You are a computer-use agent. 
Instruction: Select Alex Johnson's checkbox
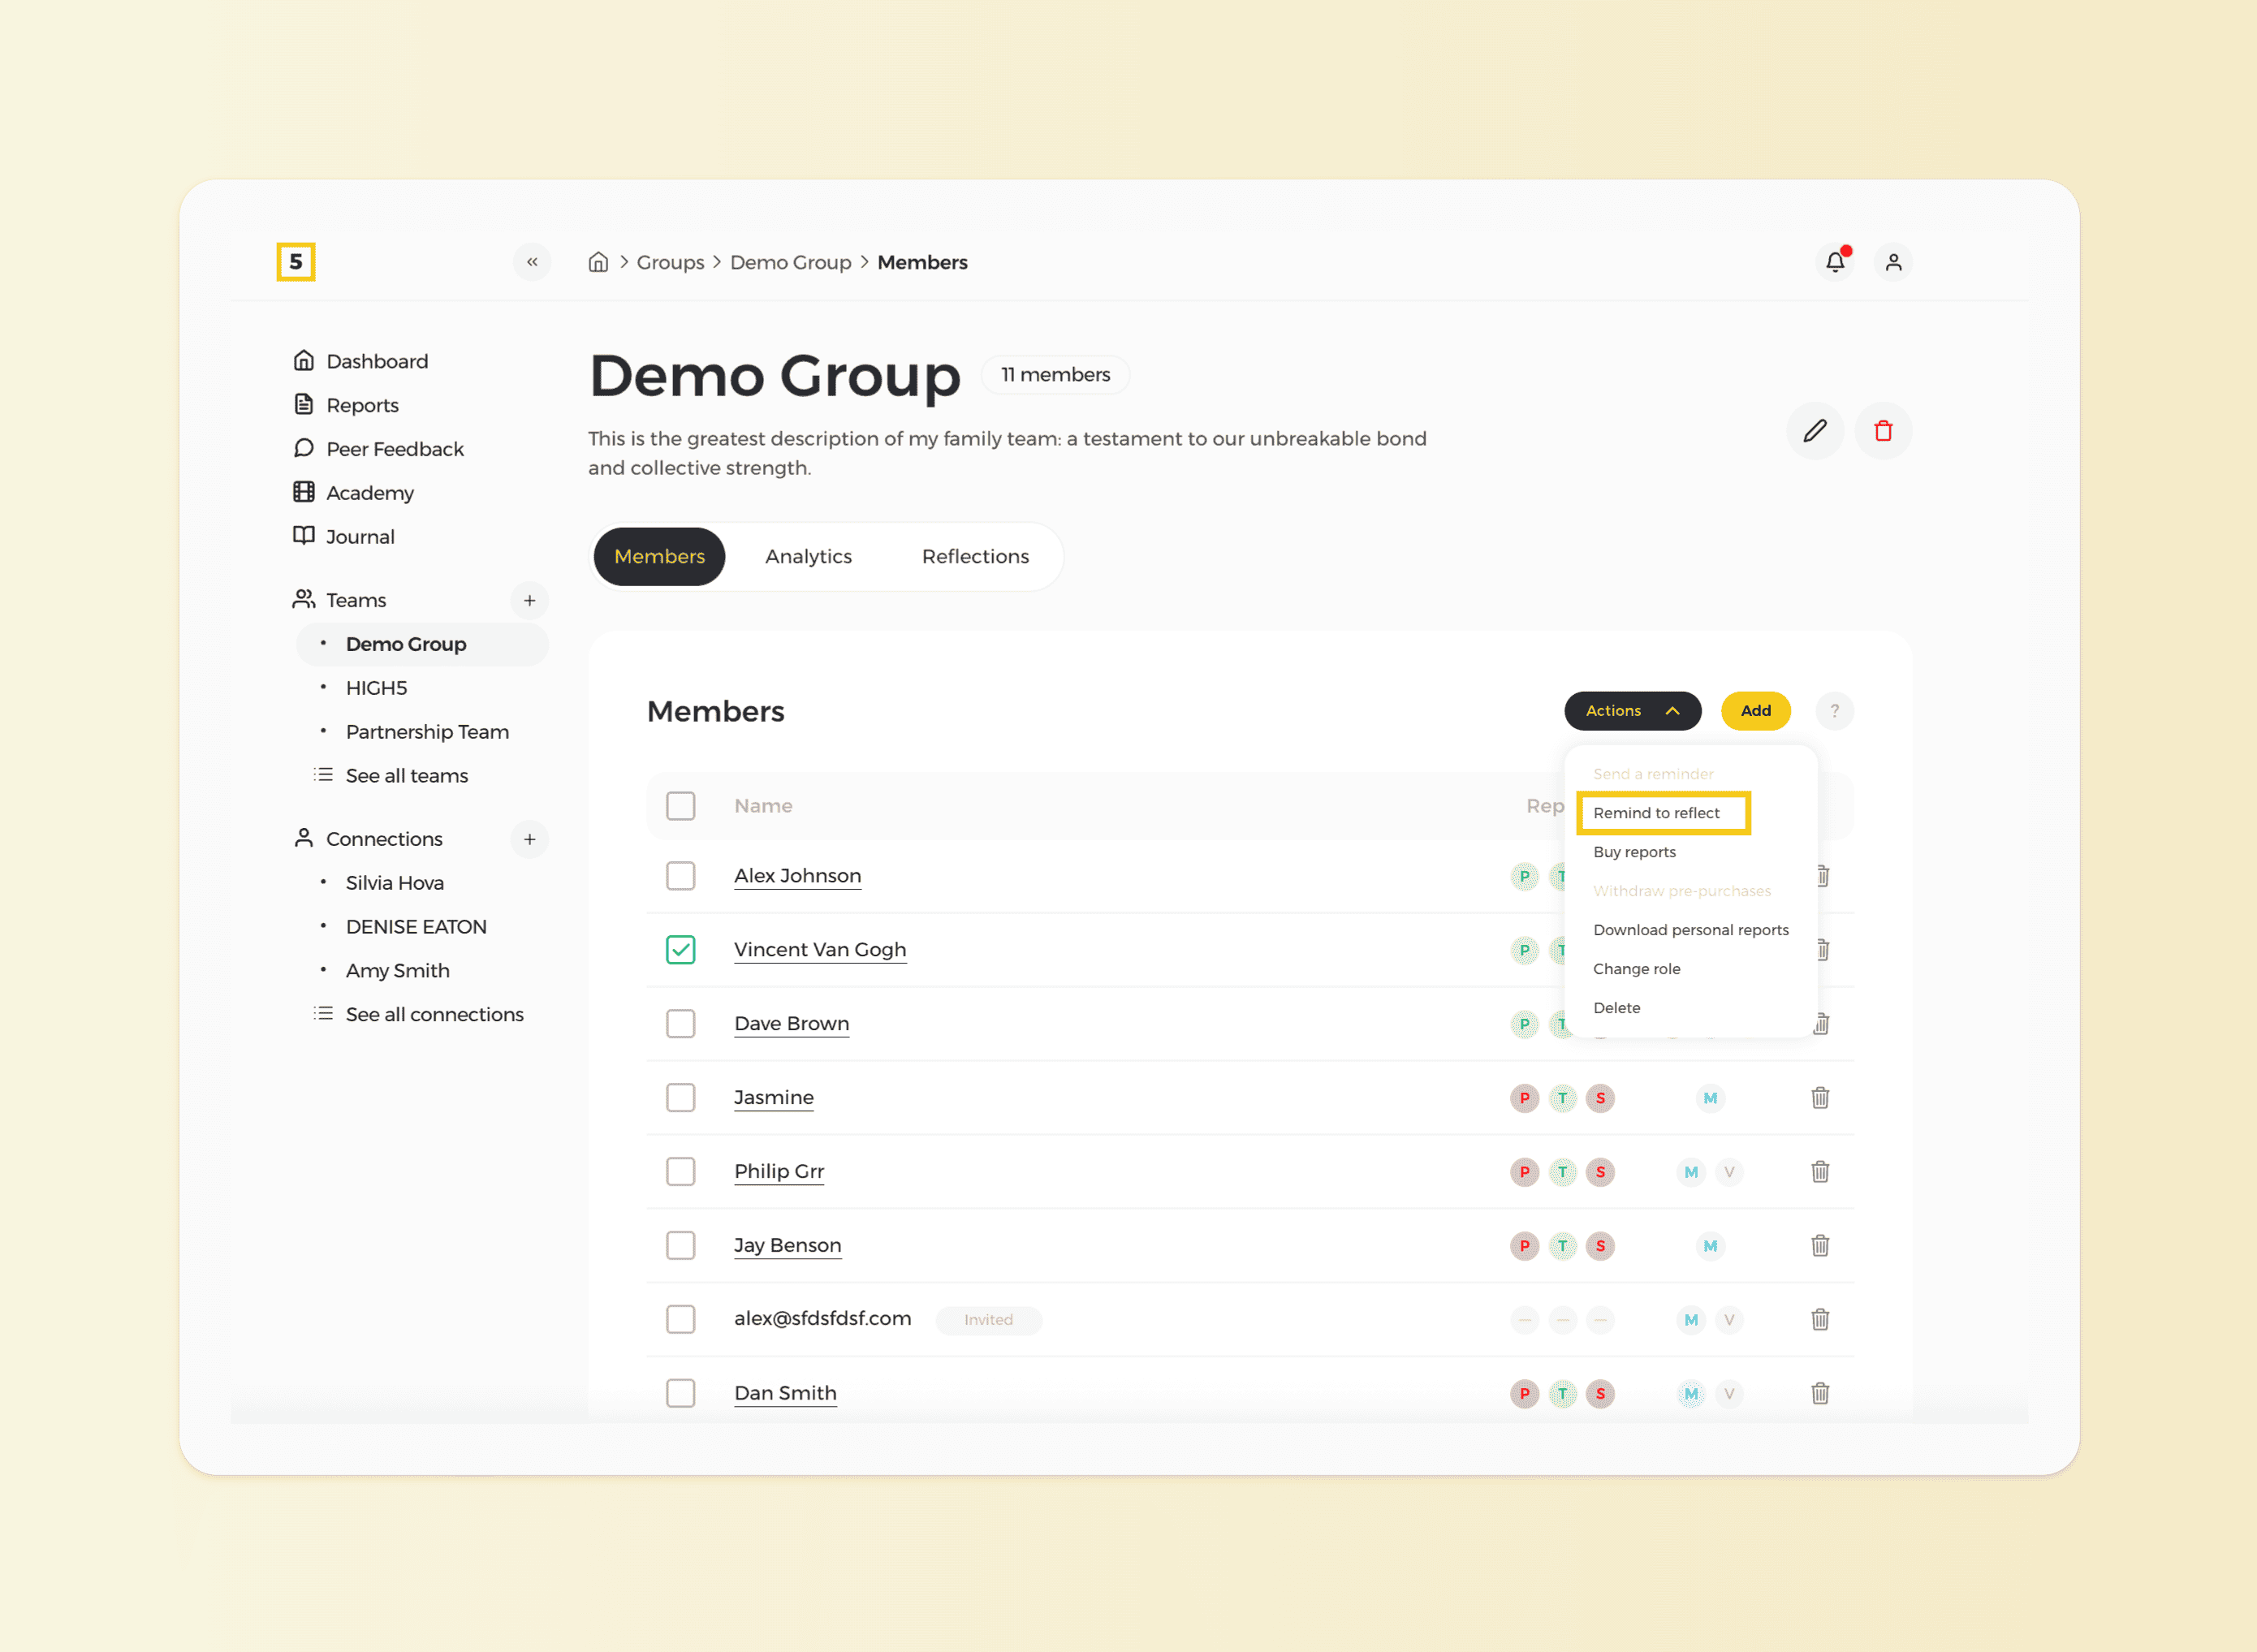point(681,875)
